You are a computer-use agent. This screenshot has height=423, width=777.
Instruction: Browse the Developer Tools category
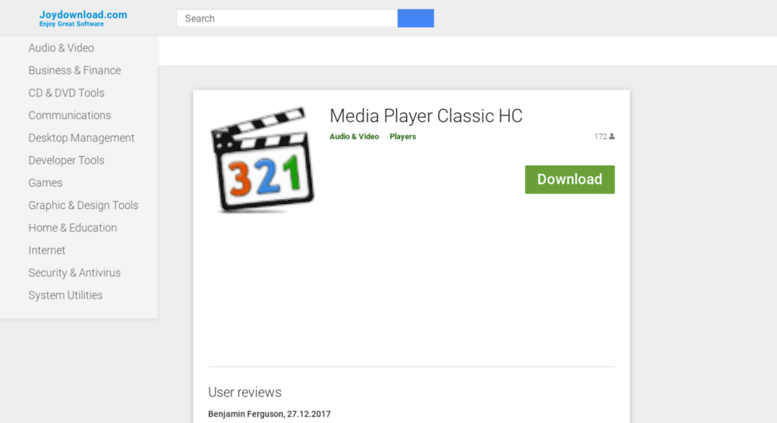tap(66, 160)
